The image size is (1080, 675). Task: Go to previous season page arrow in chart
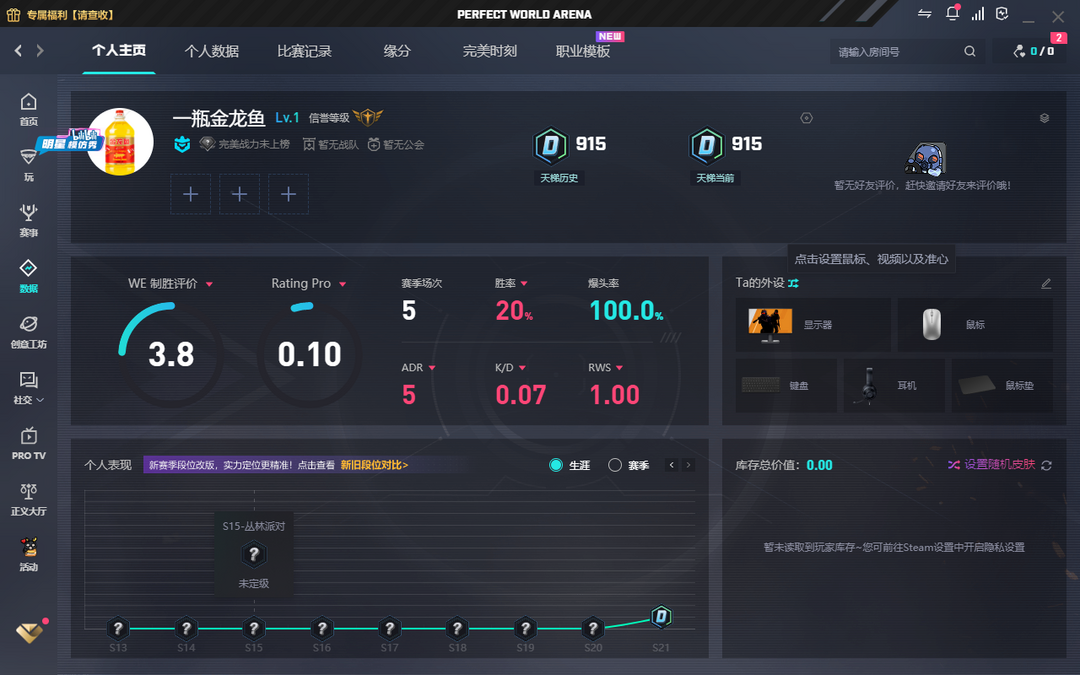click(672, 465)
